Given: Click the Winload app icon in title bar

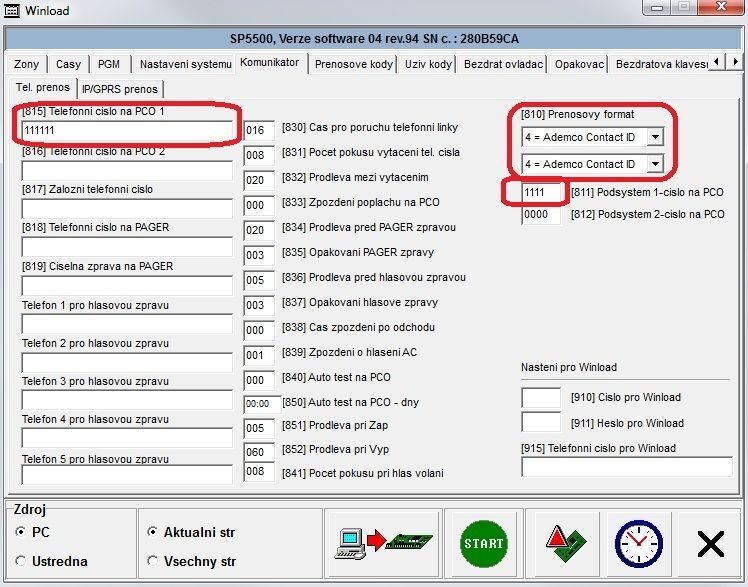Looking at the screenshot, I should coord(12,11).
